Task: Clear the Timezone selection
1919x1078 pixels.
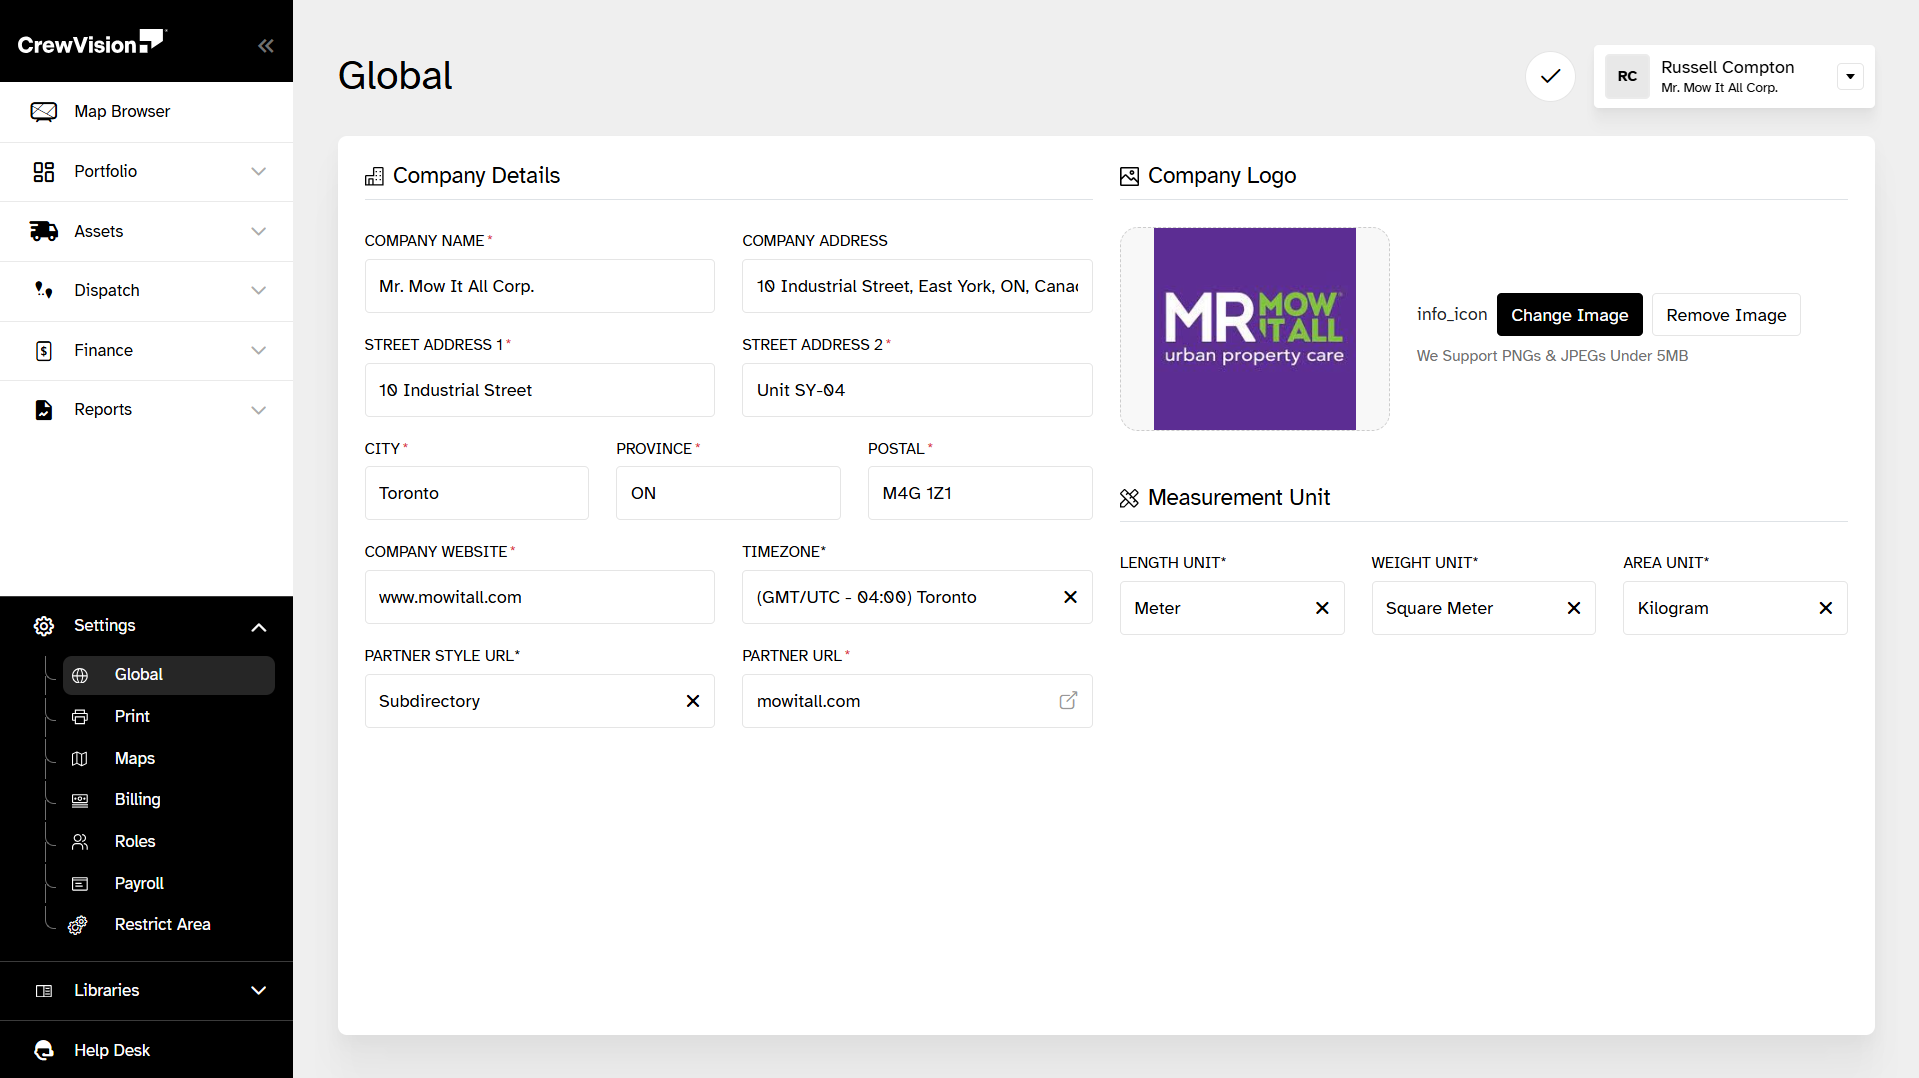Action: (1070, 597)
